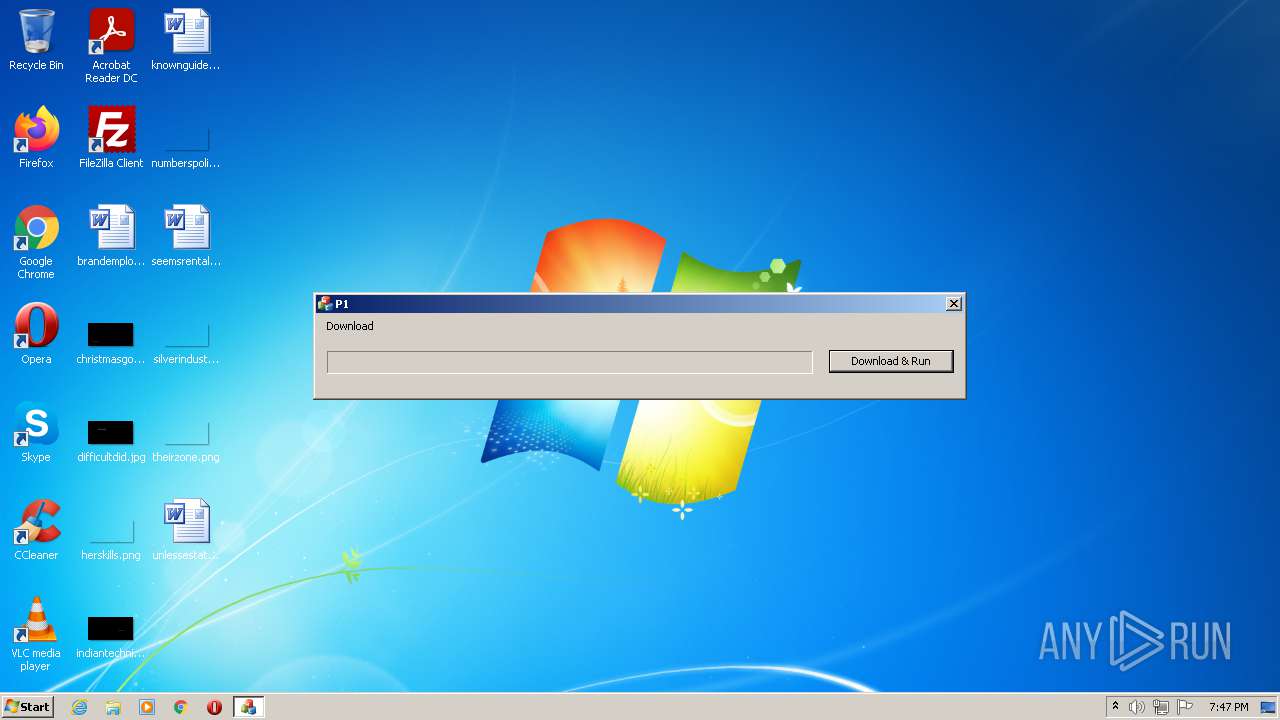The height and width of the screenshot is (720, 1280).
Task: Select the unlessastat Word document
Action: [x=186, y=530]
